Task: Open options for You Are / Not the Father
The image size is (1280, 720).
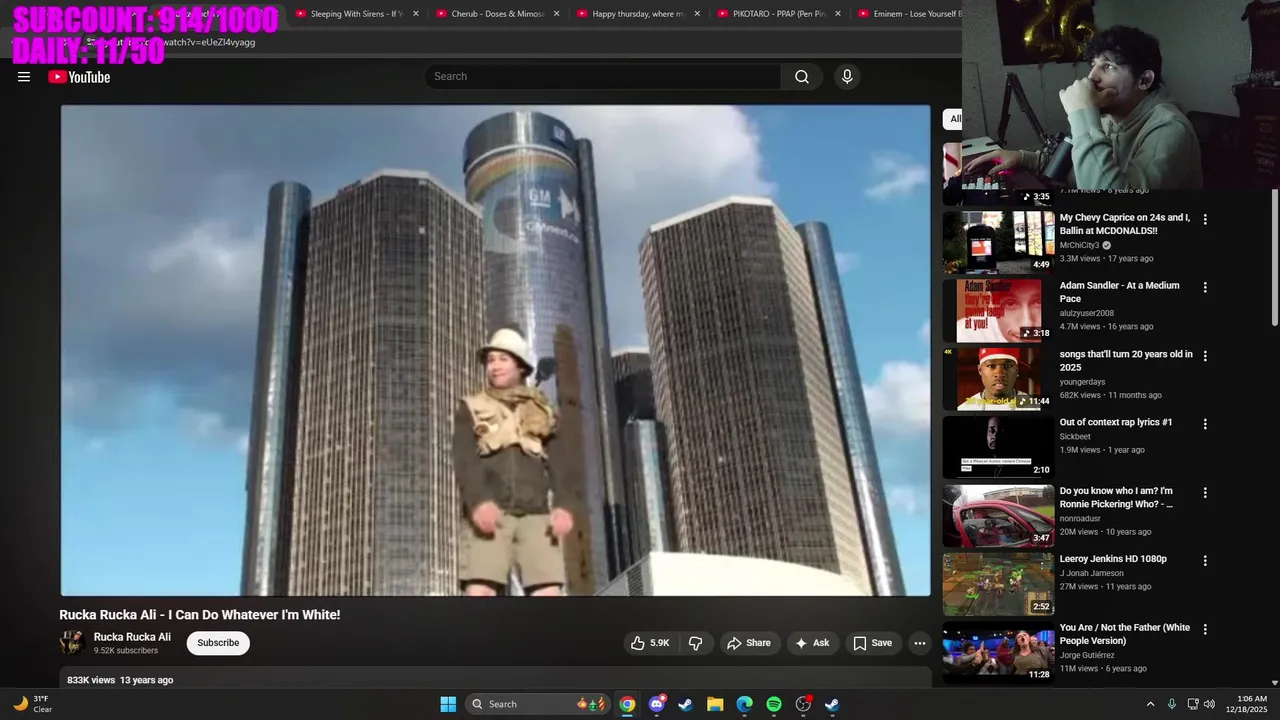Action: pyautogui.click(x=1205, y=629)
